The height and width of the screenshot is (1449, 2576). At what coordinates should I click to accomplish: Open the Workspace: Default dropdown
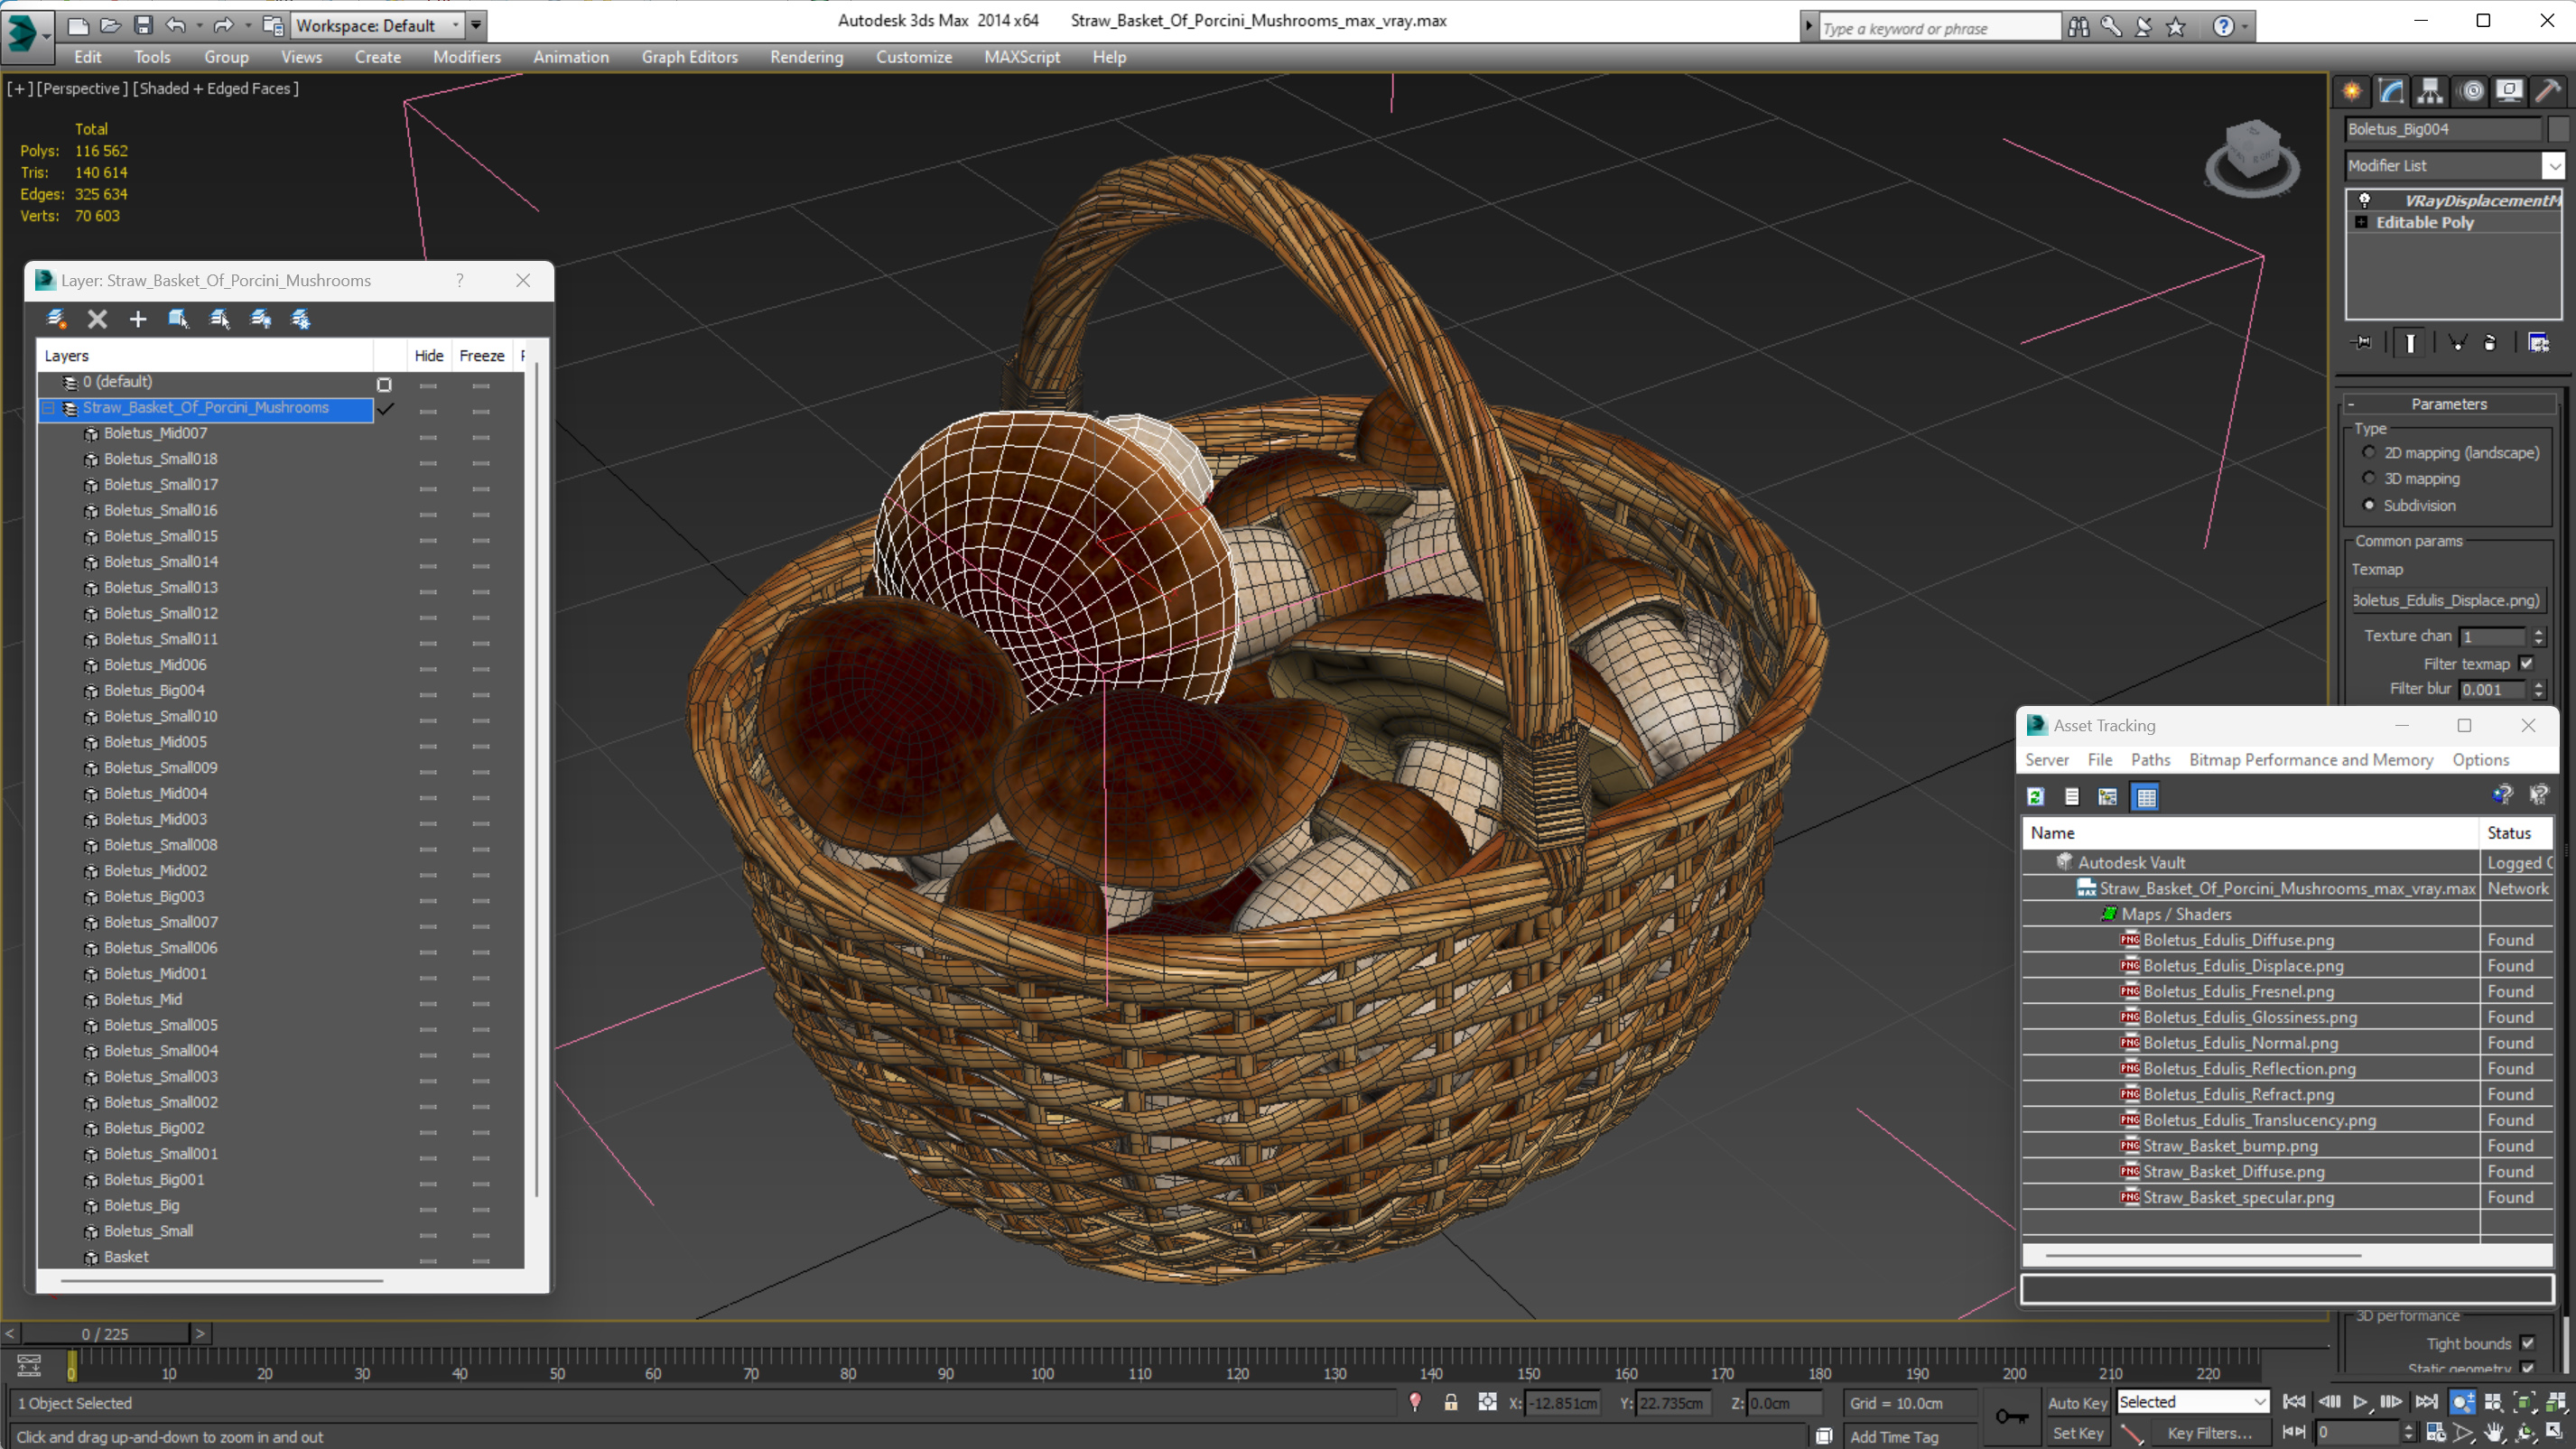coord(377,25)
